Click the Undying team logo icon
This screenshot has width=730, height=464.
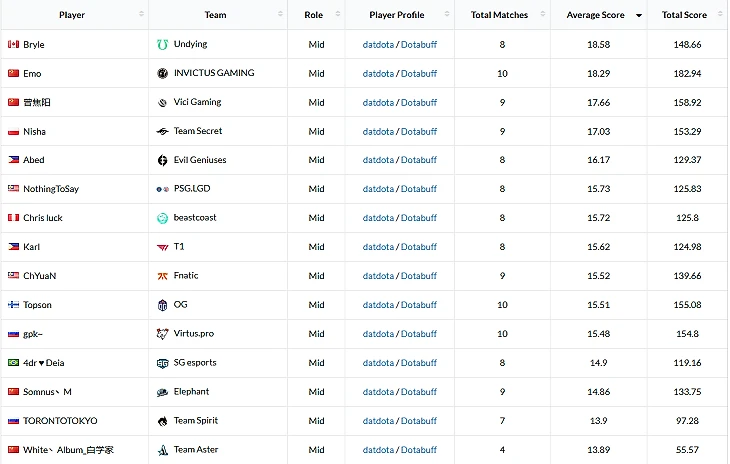[x=163, y=45]
